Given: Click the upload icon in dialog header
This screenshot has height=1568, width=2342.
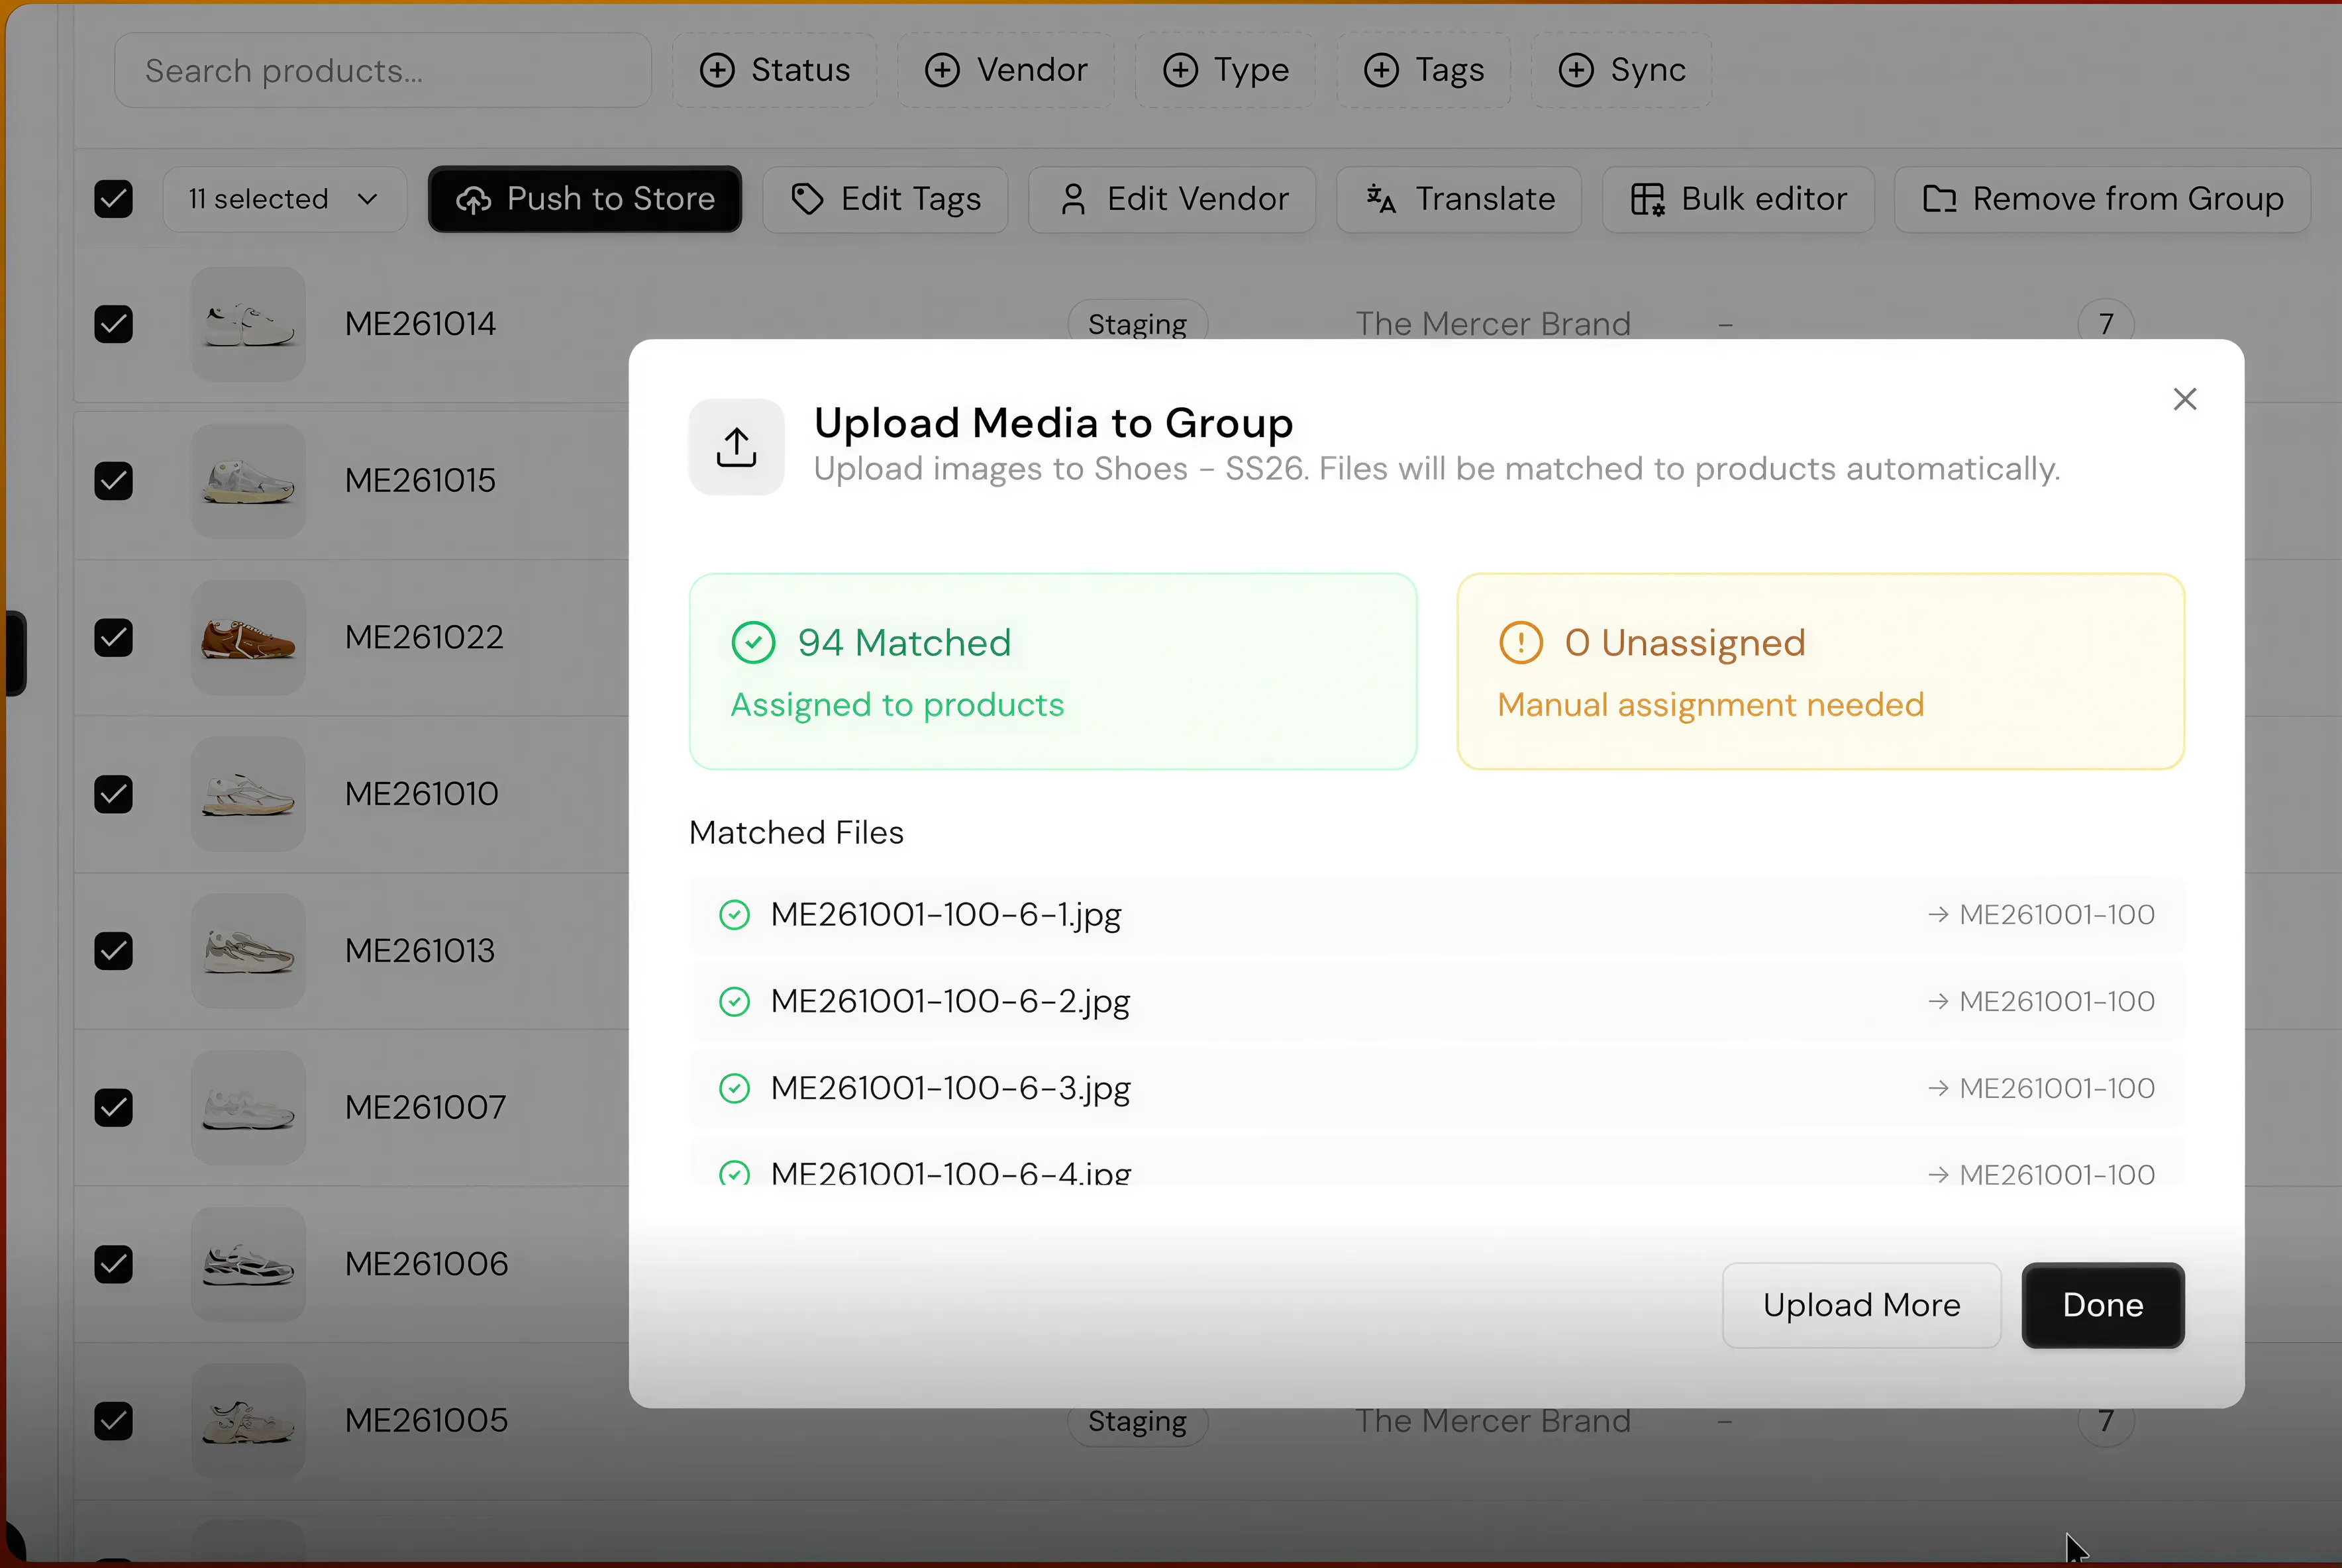Looking at the screenshot, I should pos(736,447).
